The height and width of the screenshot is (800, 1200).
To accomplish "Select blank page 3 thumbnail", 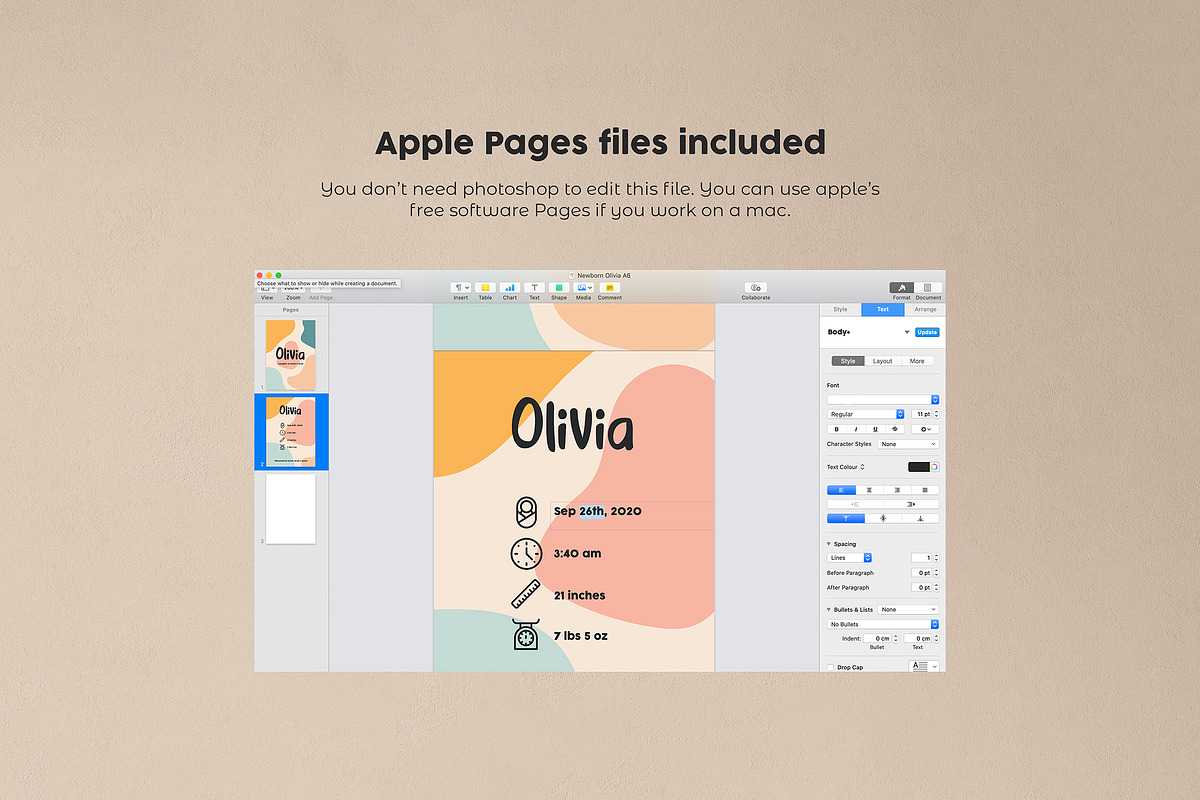I will [x=290, y=509].
